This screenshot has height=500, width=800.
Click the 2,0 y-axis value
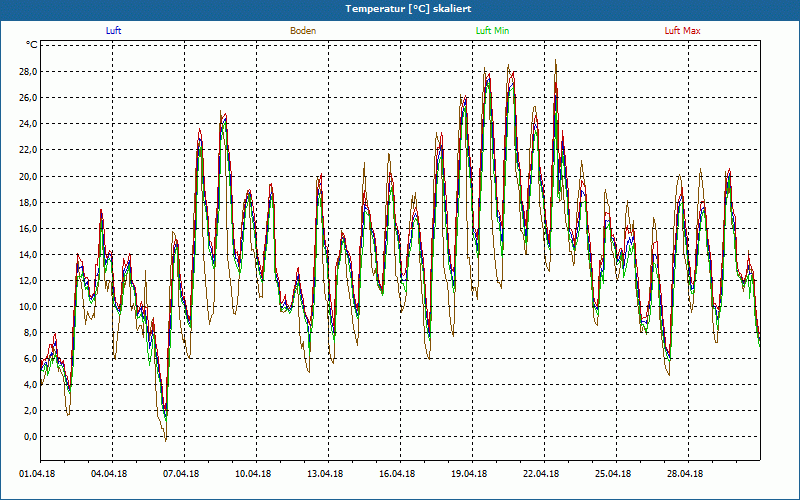tap(30, 411)
